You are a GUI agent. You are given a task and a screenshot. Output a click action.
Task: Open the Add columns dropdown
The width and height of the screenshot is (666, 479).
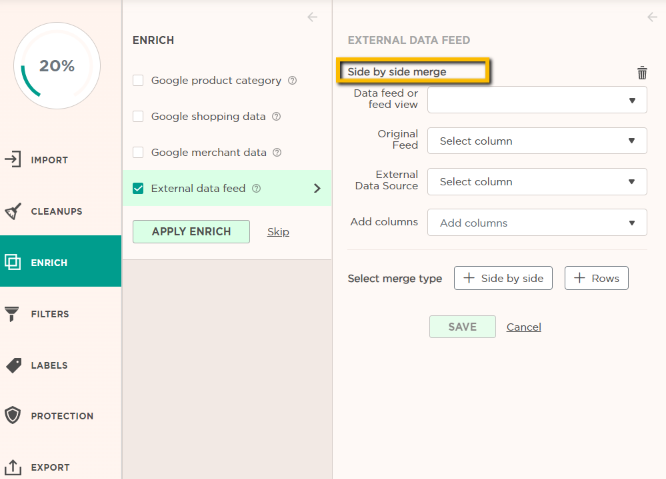point(537,223)
